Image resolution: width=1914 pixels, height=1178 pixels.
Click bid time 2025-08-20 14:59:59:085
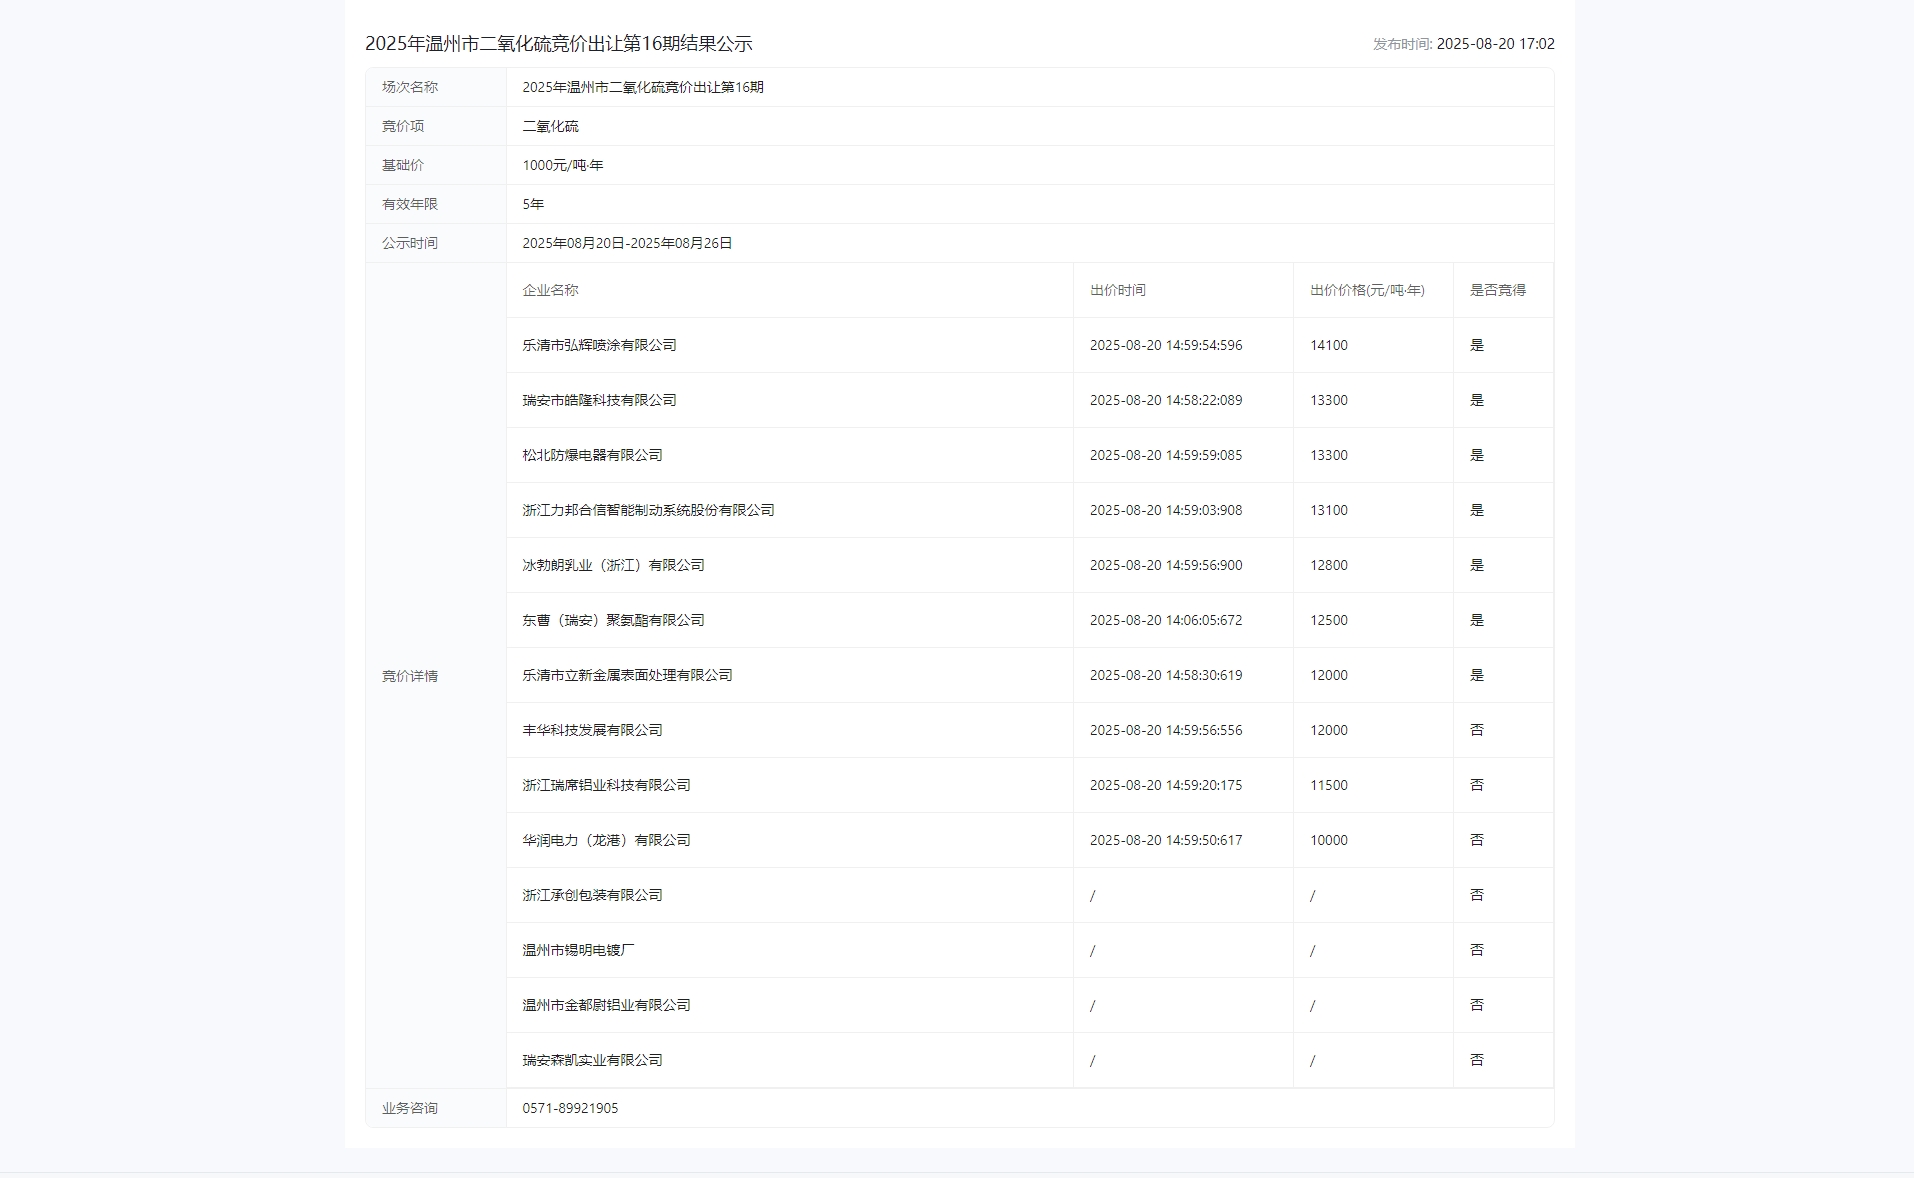click(x=1166, y=455)
